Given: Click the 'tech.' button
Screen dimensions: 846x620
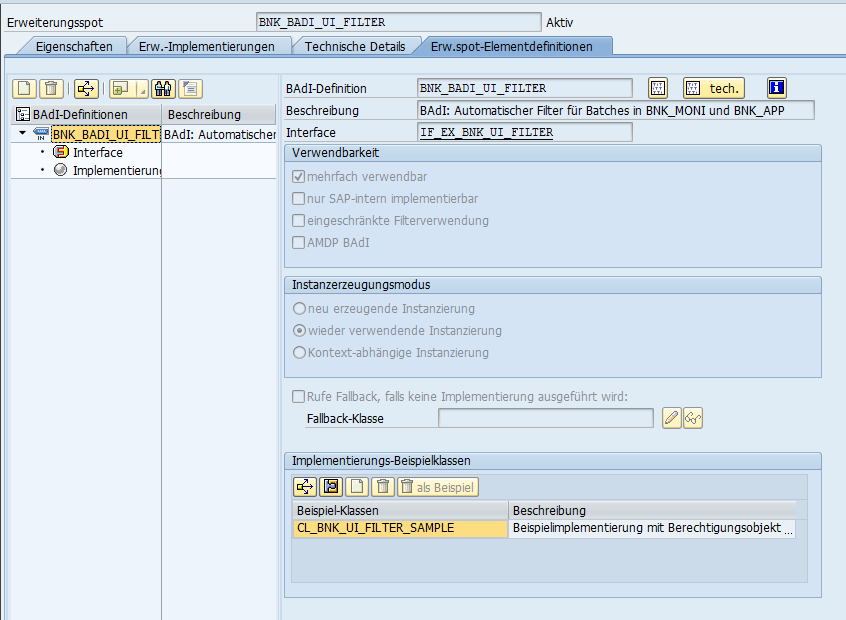Looking at the screenshot, I should tap(714, 88).
